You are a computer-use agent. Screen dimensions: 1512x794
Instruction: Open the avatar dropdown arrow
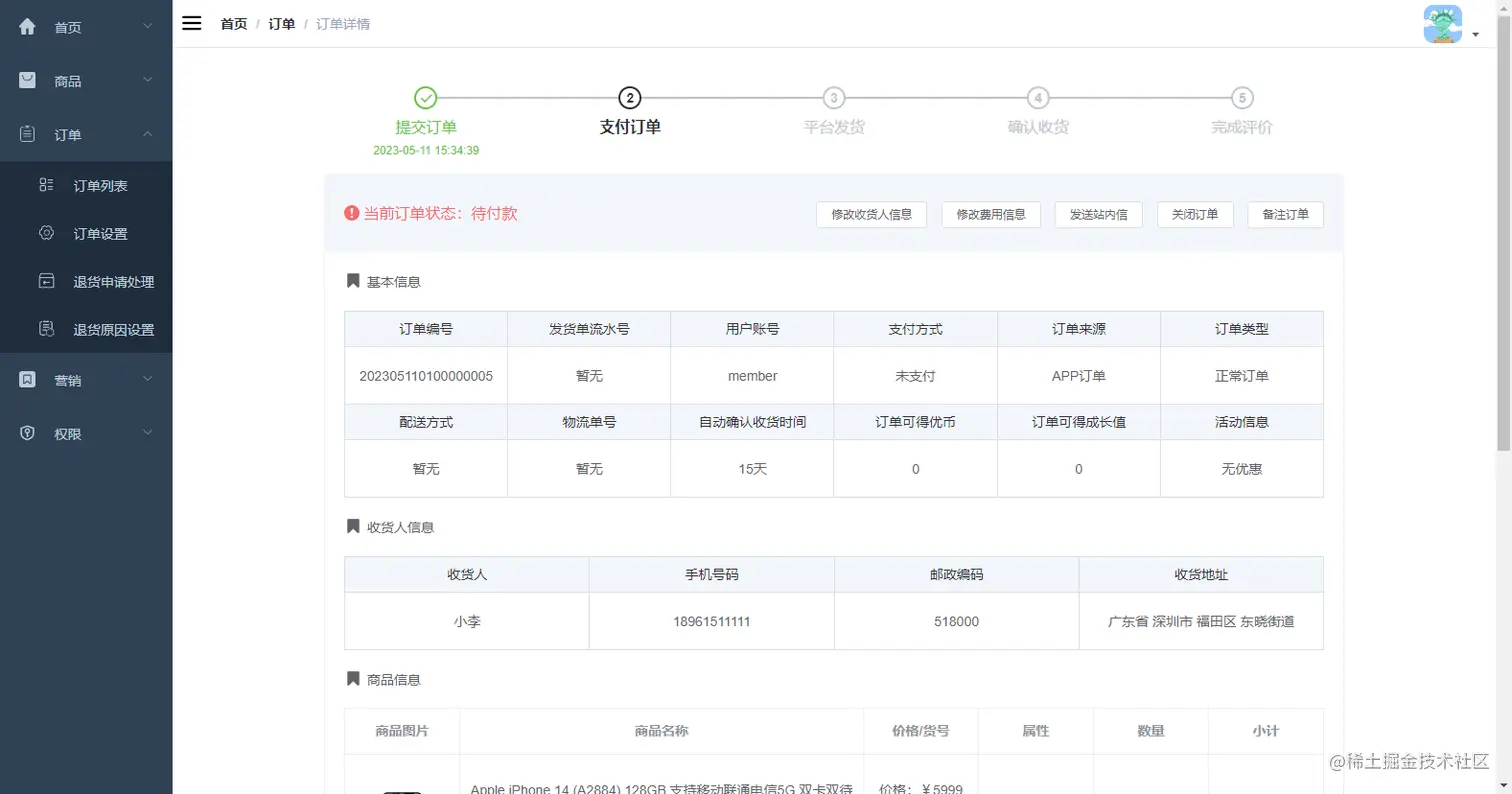[x=1476, y=35]
